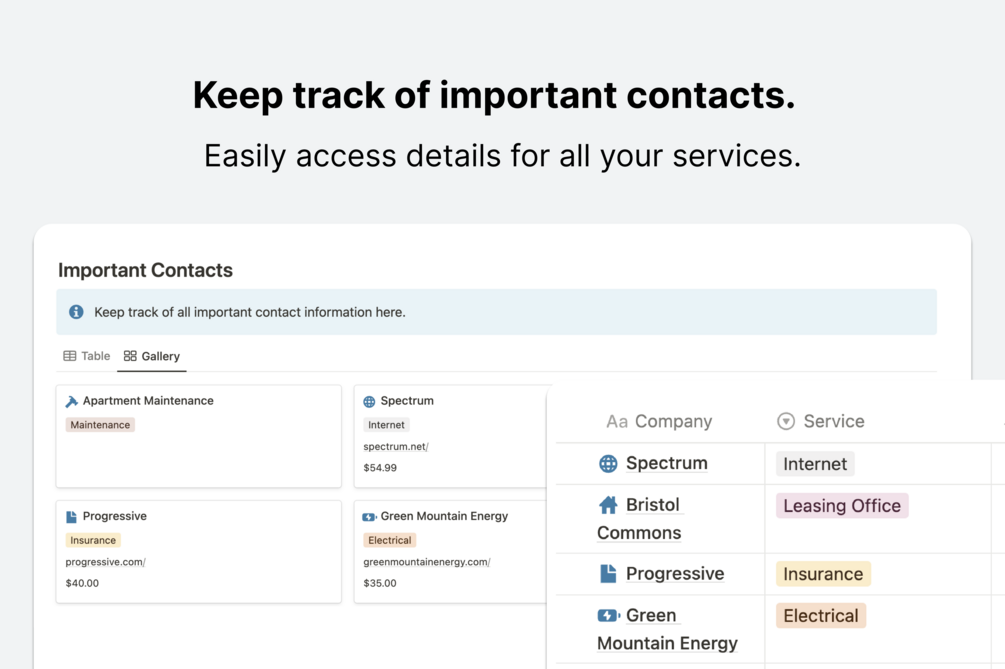Click the pink Leasing Office tag

coord(842,506)
